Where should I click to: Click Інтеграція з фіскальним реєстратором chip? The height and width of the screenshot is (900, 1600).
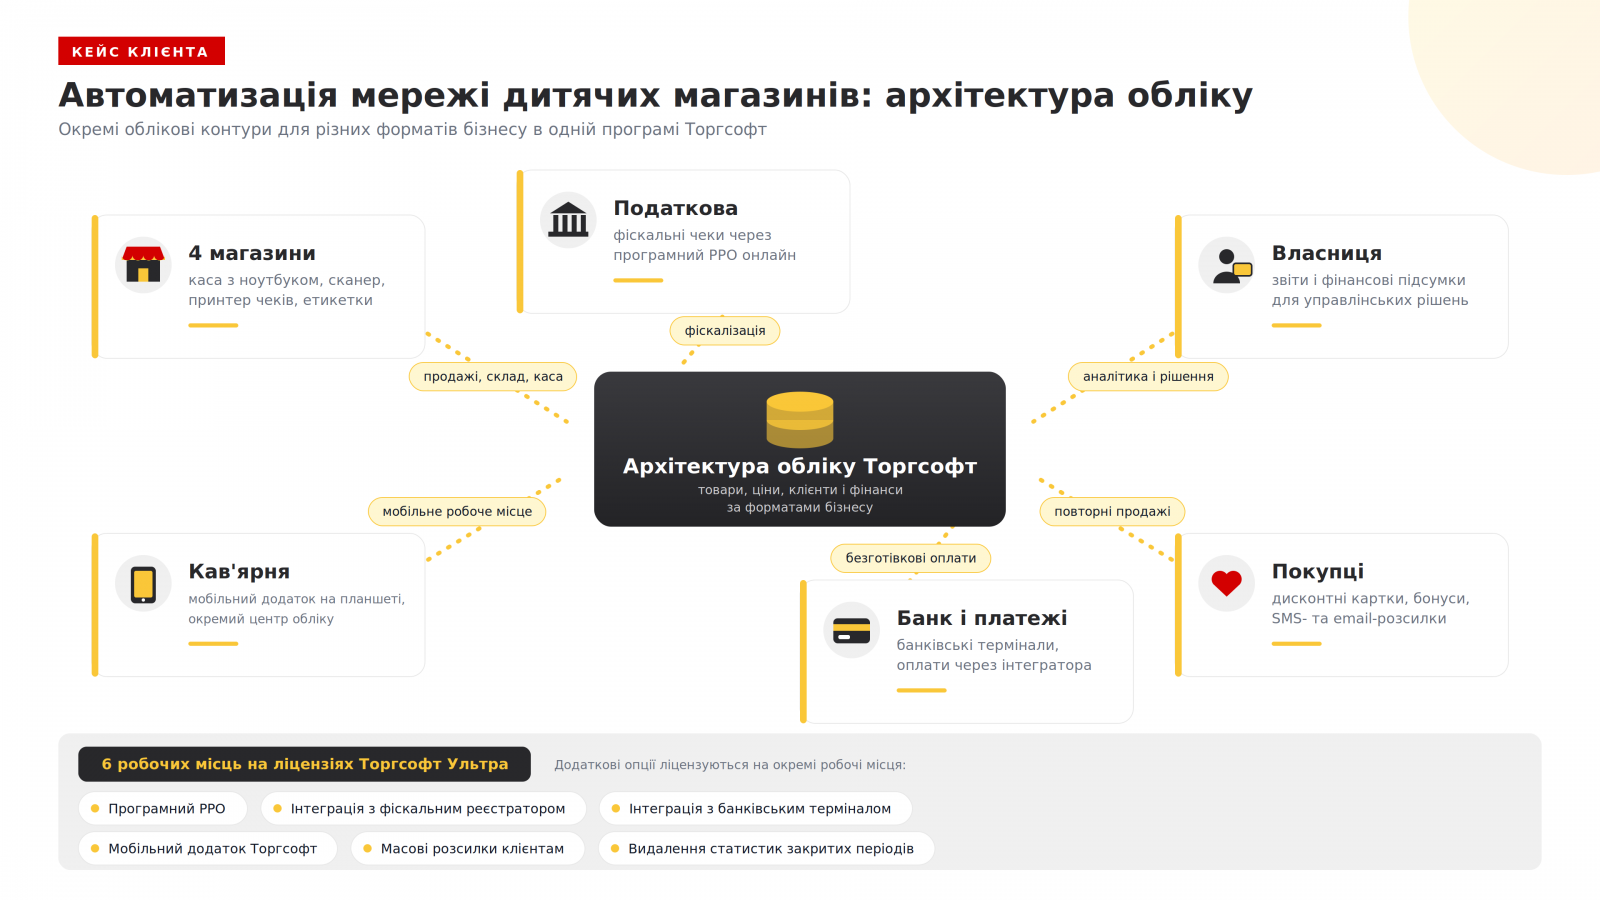[x=423, y=809]
